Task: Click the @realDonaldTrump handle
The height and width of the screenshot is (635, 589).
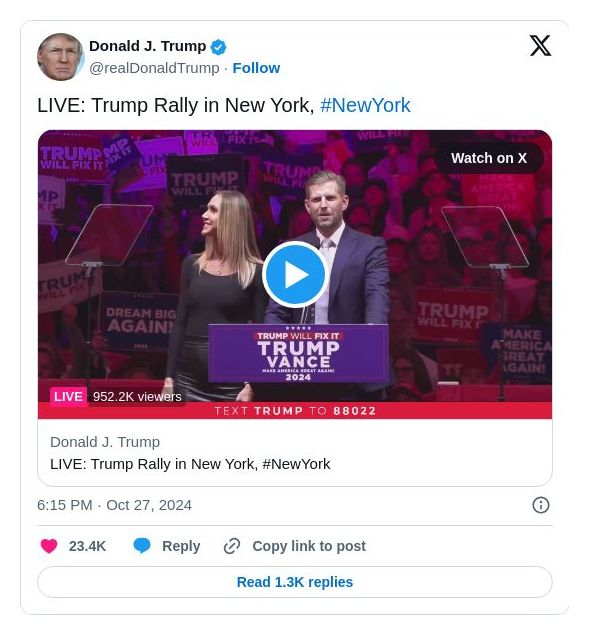Action: click(154, 68)
